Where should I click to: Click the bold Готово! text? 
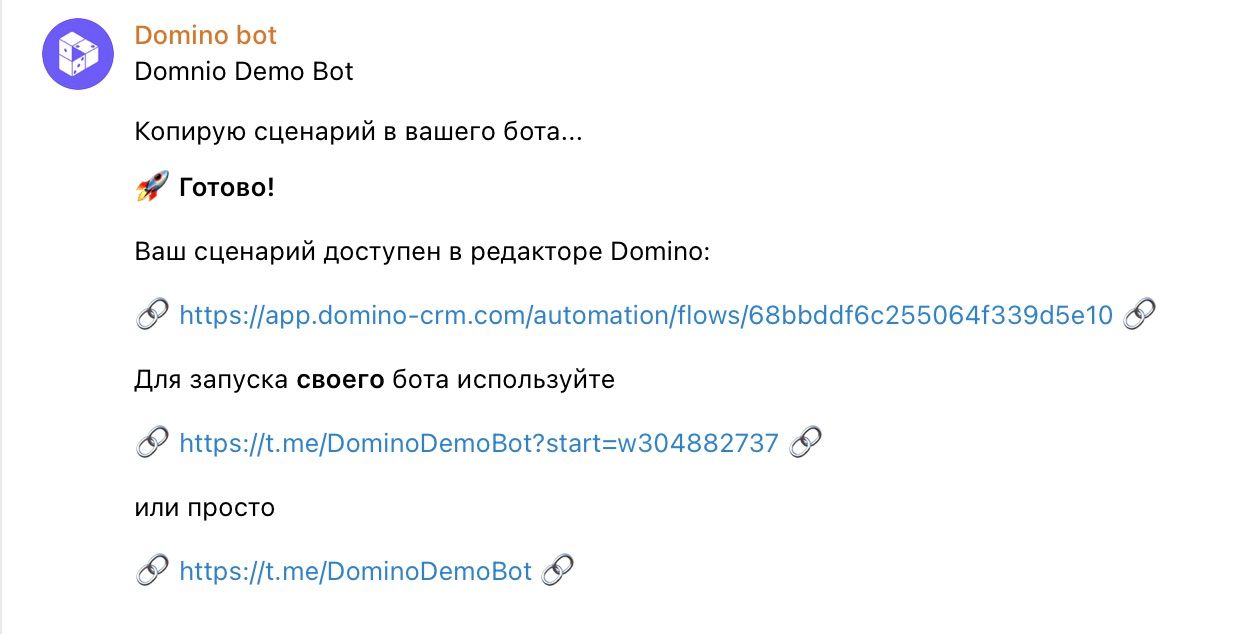point(226,187)
